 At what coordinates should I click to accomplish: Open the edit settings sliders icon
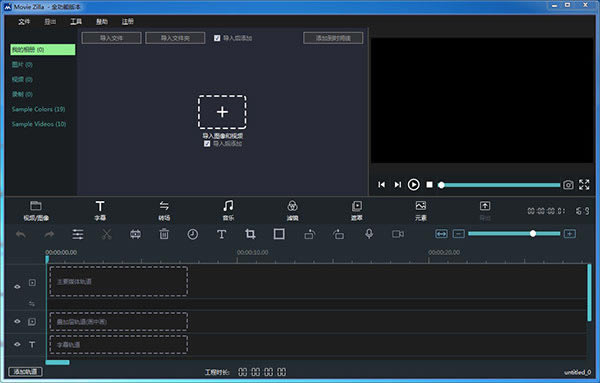78,234
